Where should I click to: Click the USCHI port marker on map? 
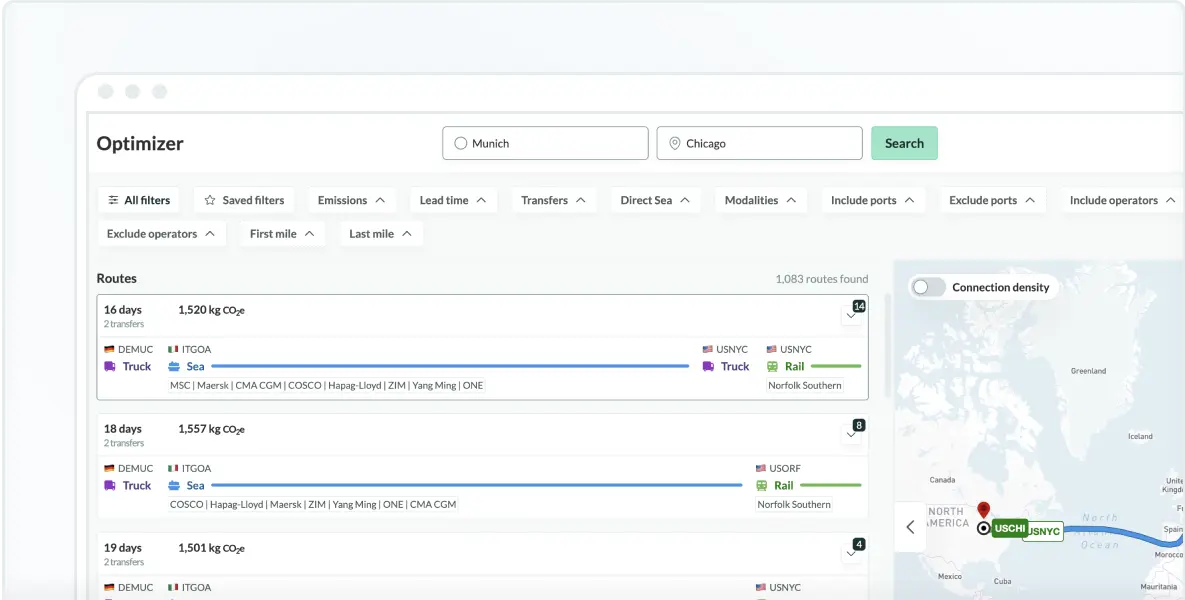coord(1008,528)
